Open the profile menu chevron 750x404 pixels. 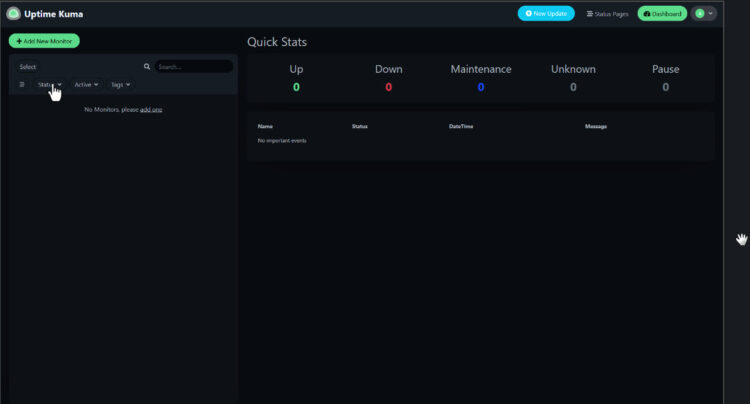(x=711, y=14)
